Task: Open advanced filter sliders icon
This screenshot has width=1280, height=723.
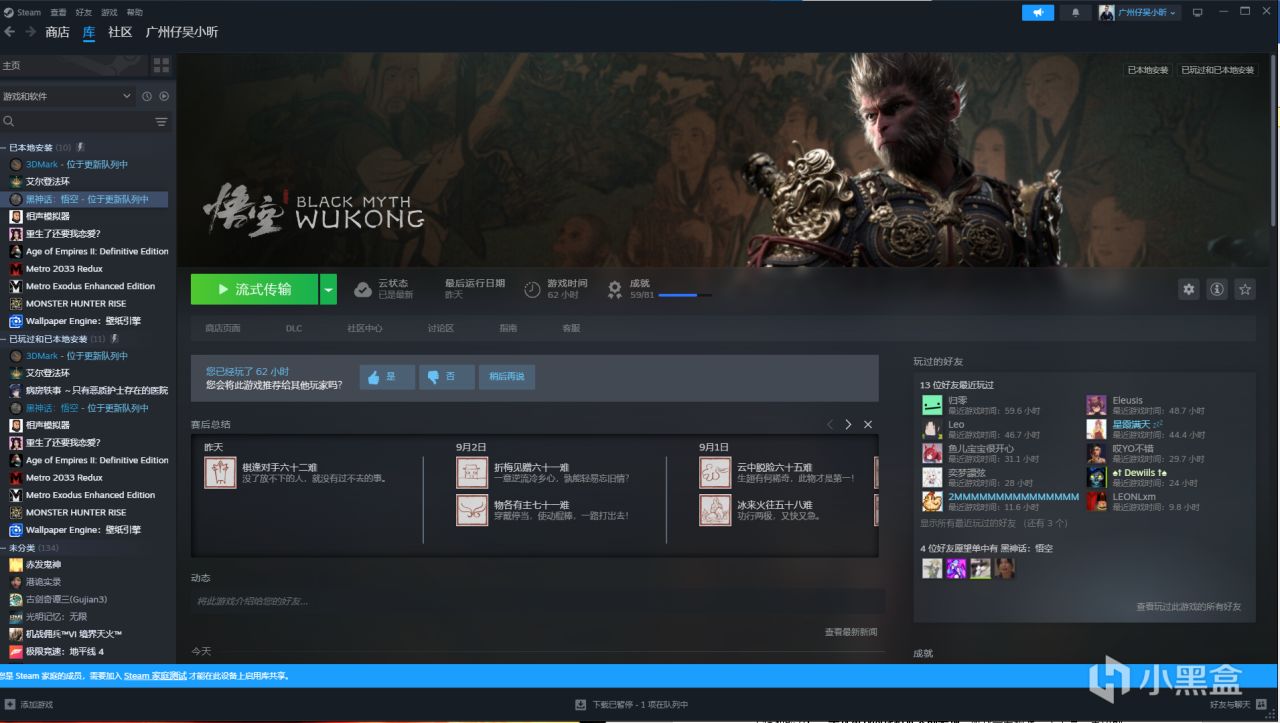Action: [161, 121]
